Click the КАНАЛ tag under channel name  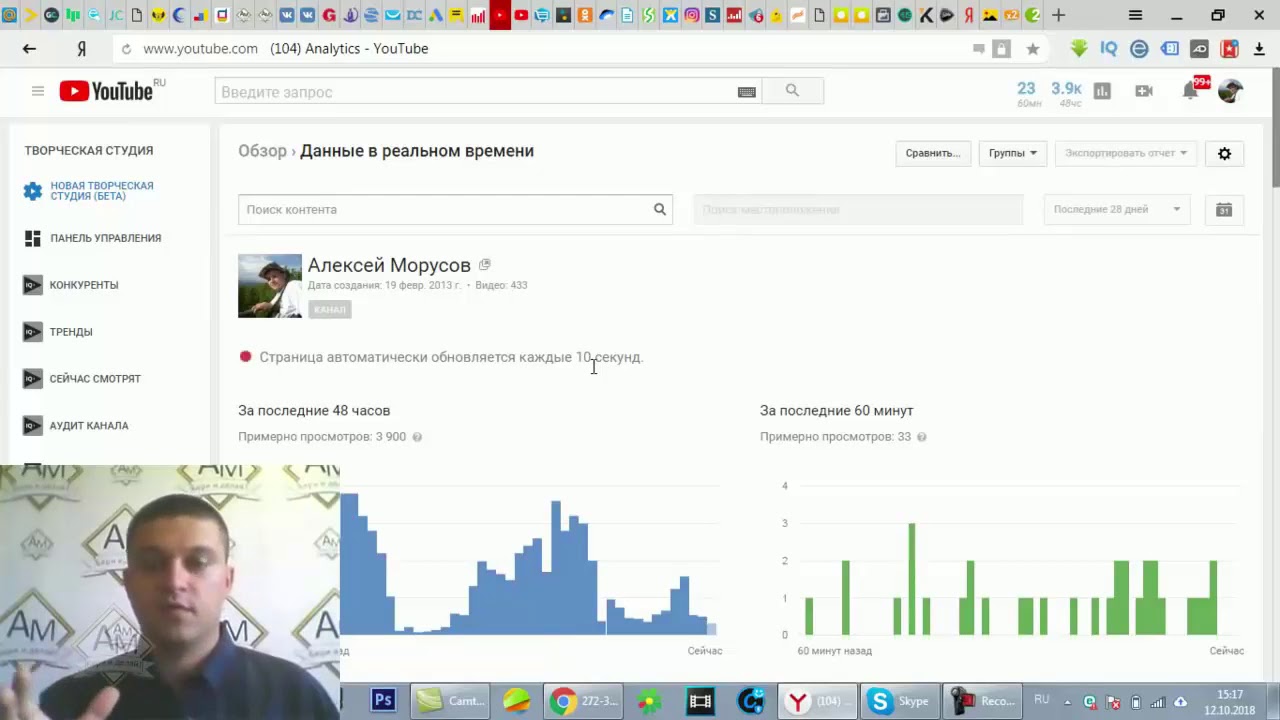click(329, 310)
